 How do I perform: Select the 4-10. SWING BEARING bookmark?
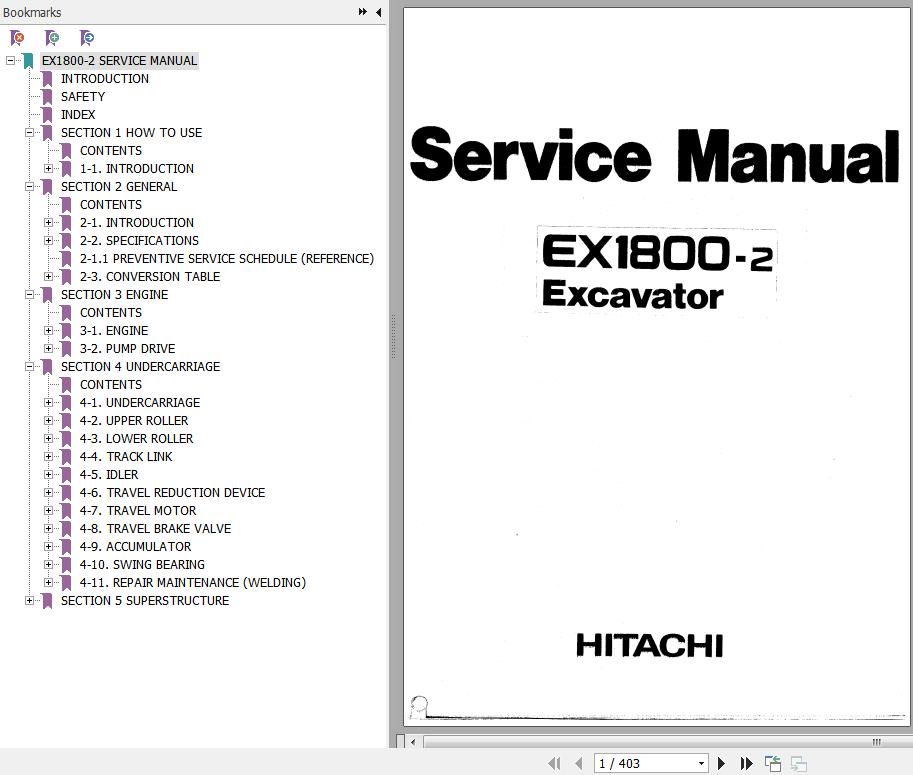[142, 565]
